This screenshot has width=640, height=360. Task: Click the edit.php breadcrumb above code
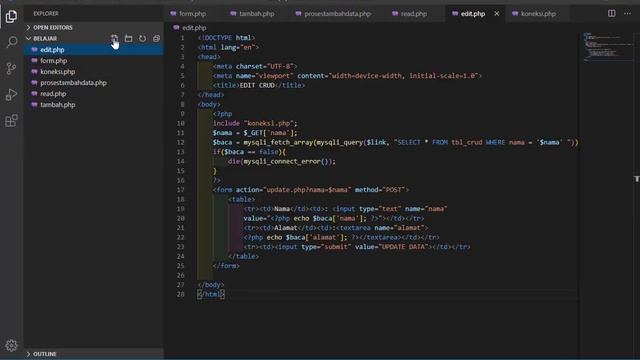click(x=190, y=28)
